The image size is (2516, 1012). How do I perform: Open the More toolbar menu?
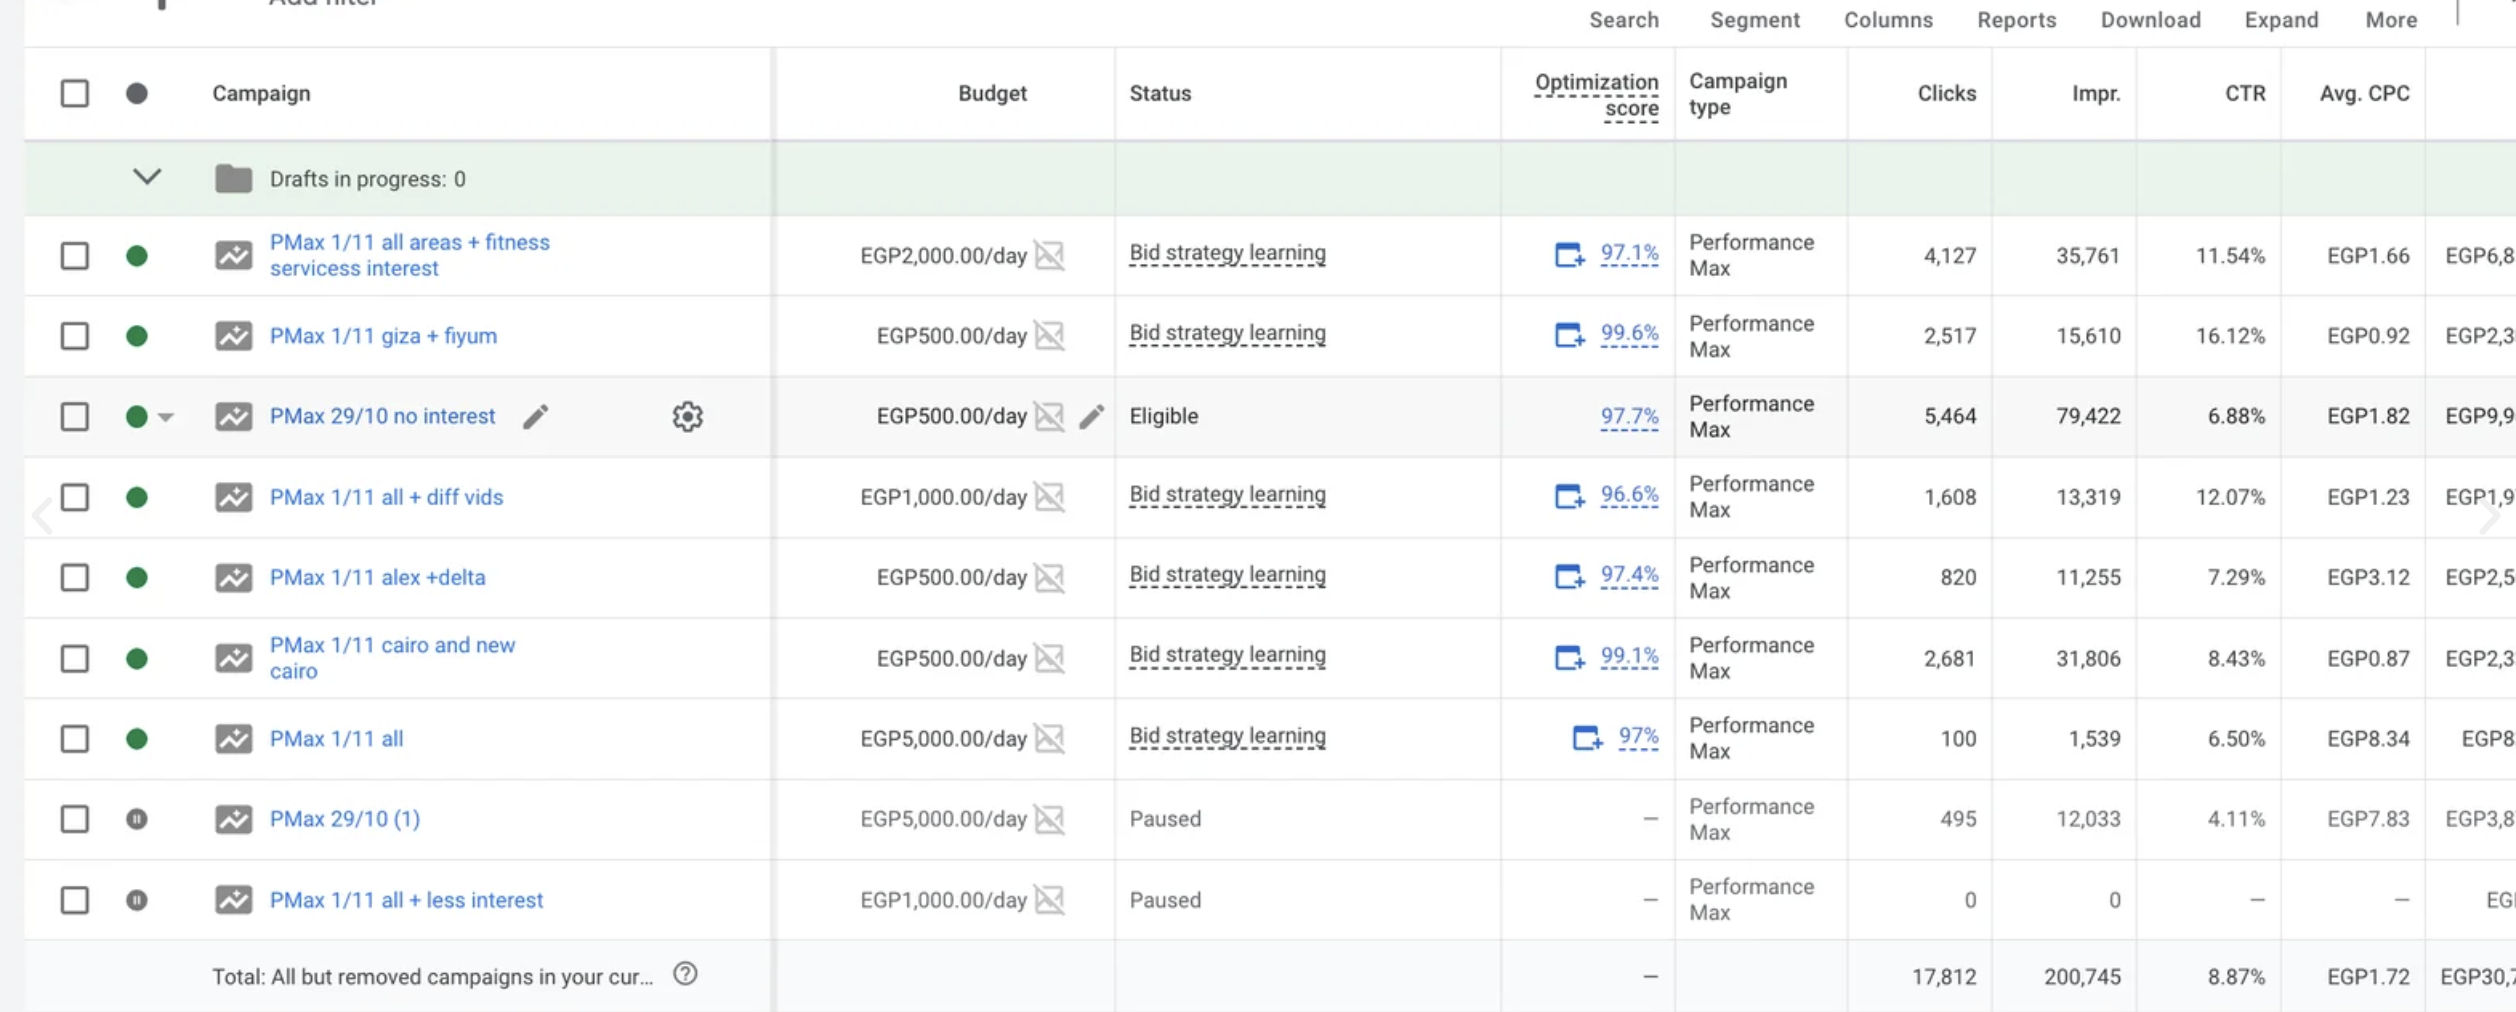coord(2390,20)
